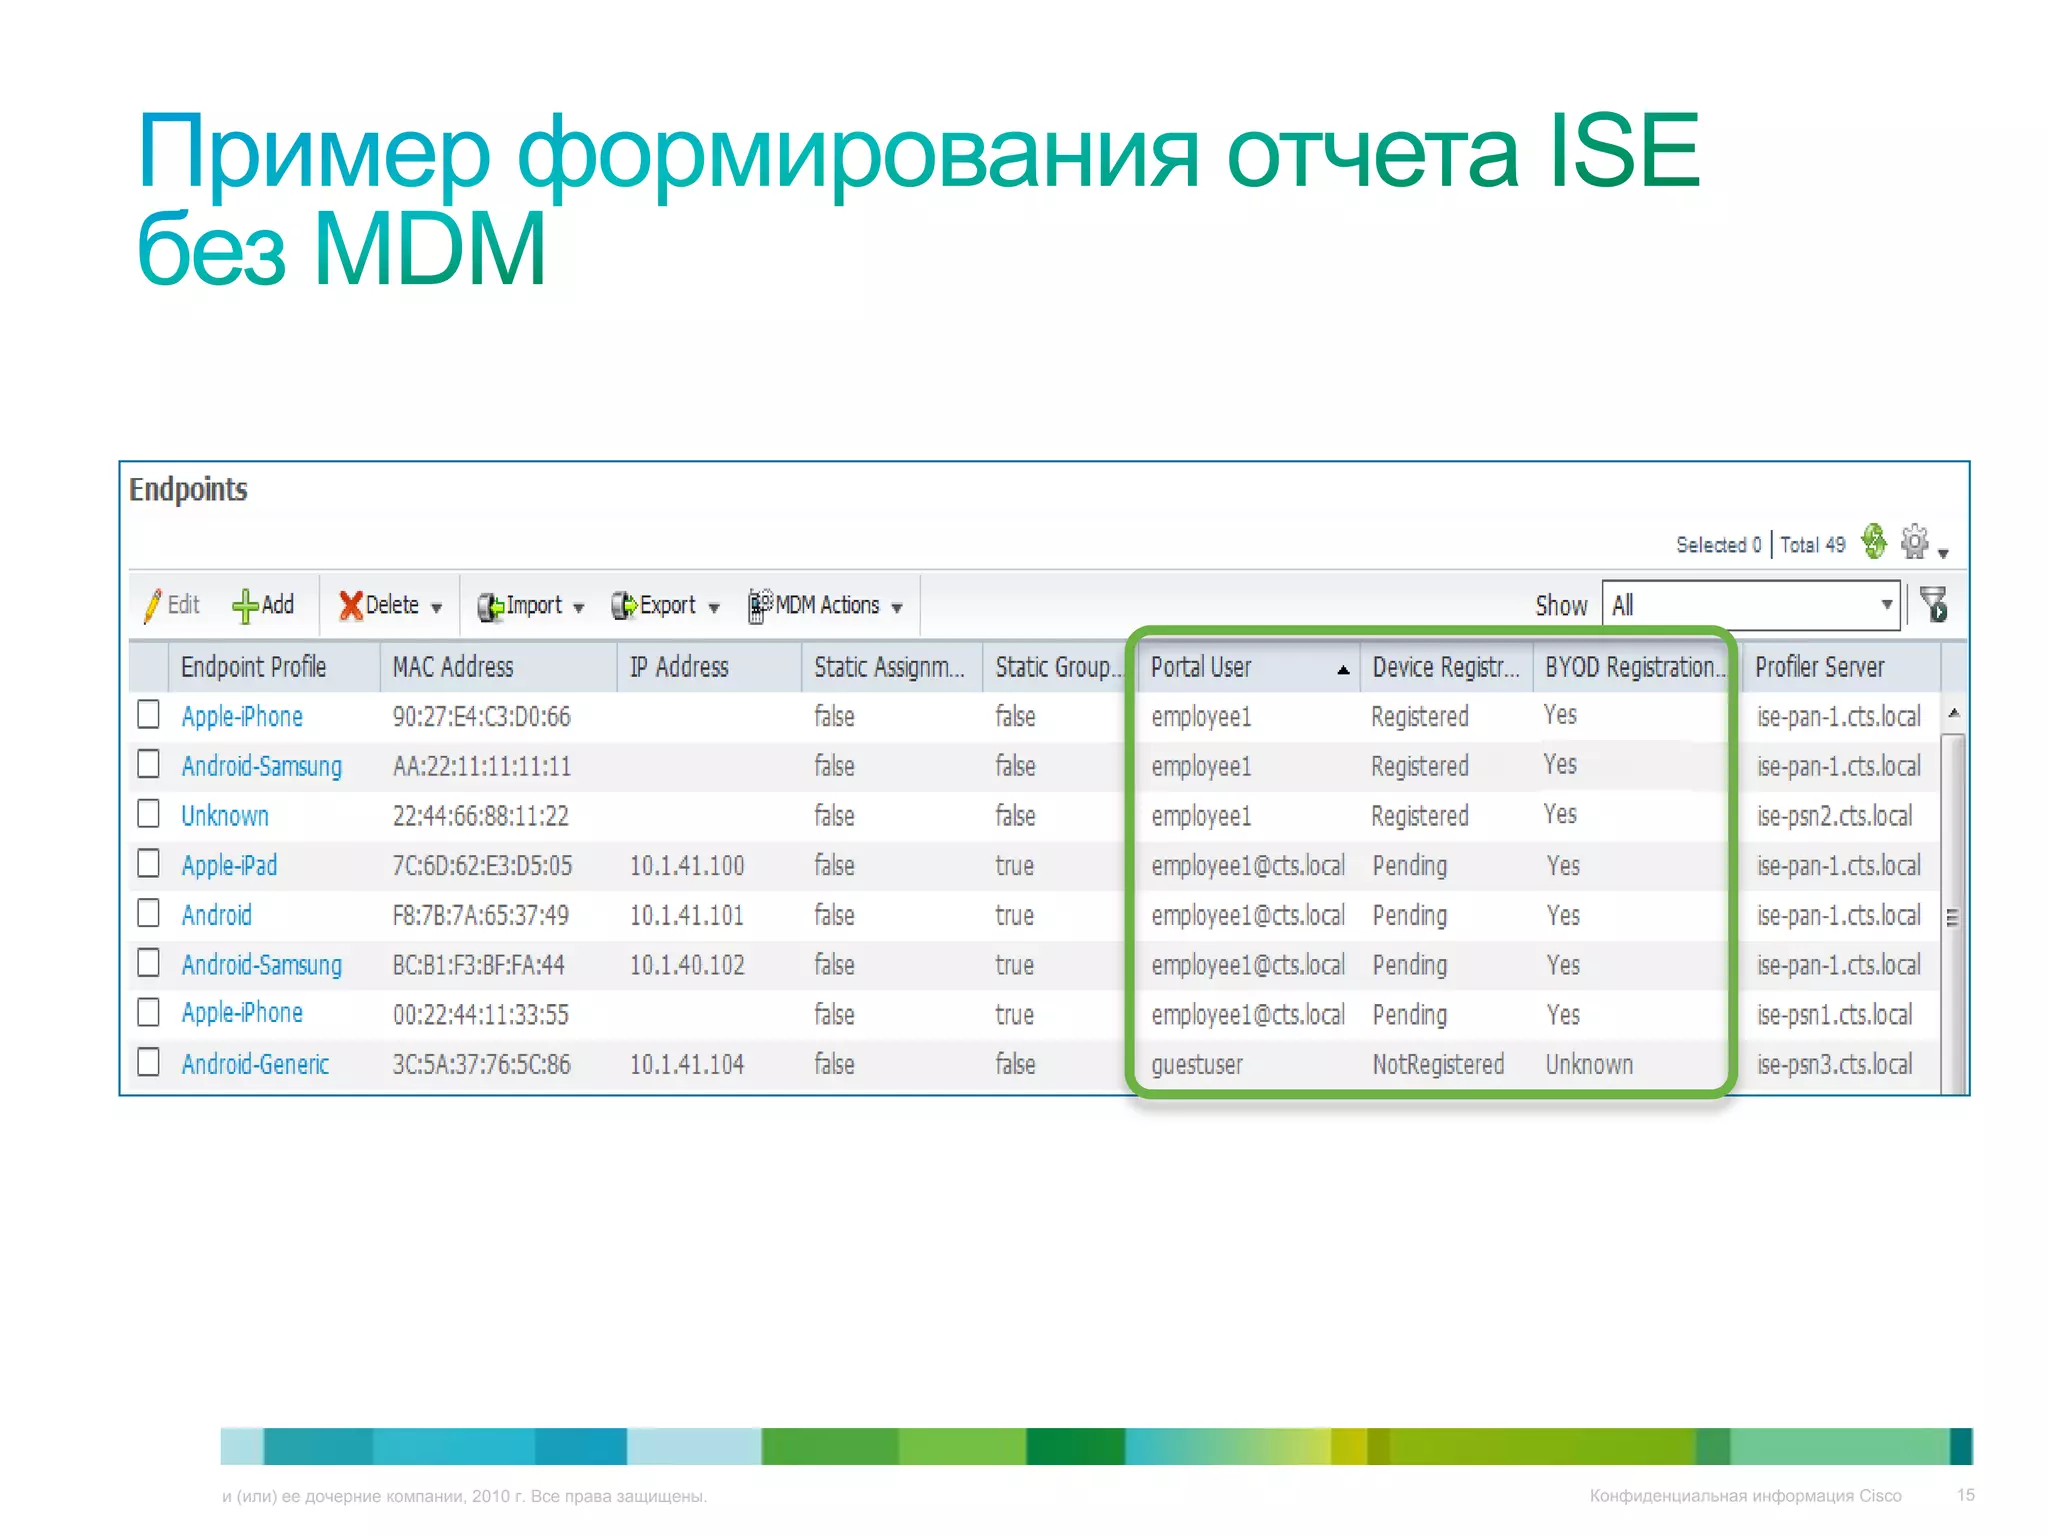The width and height of the screenshot is (2048, 1536).
Task: Check the Apple-iPhone 90:27:E4:C3:D0:66 row checkbox
Action: pyautogui.click(x=148, y=714)
